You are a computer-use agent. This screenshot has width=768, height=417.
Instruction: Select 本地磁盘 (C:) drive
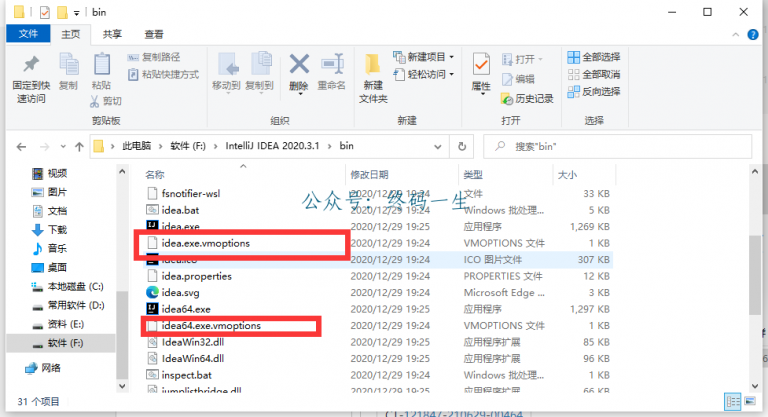67,286
